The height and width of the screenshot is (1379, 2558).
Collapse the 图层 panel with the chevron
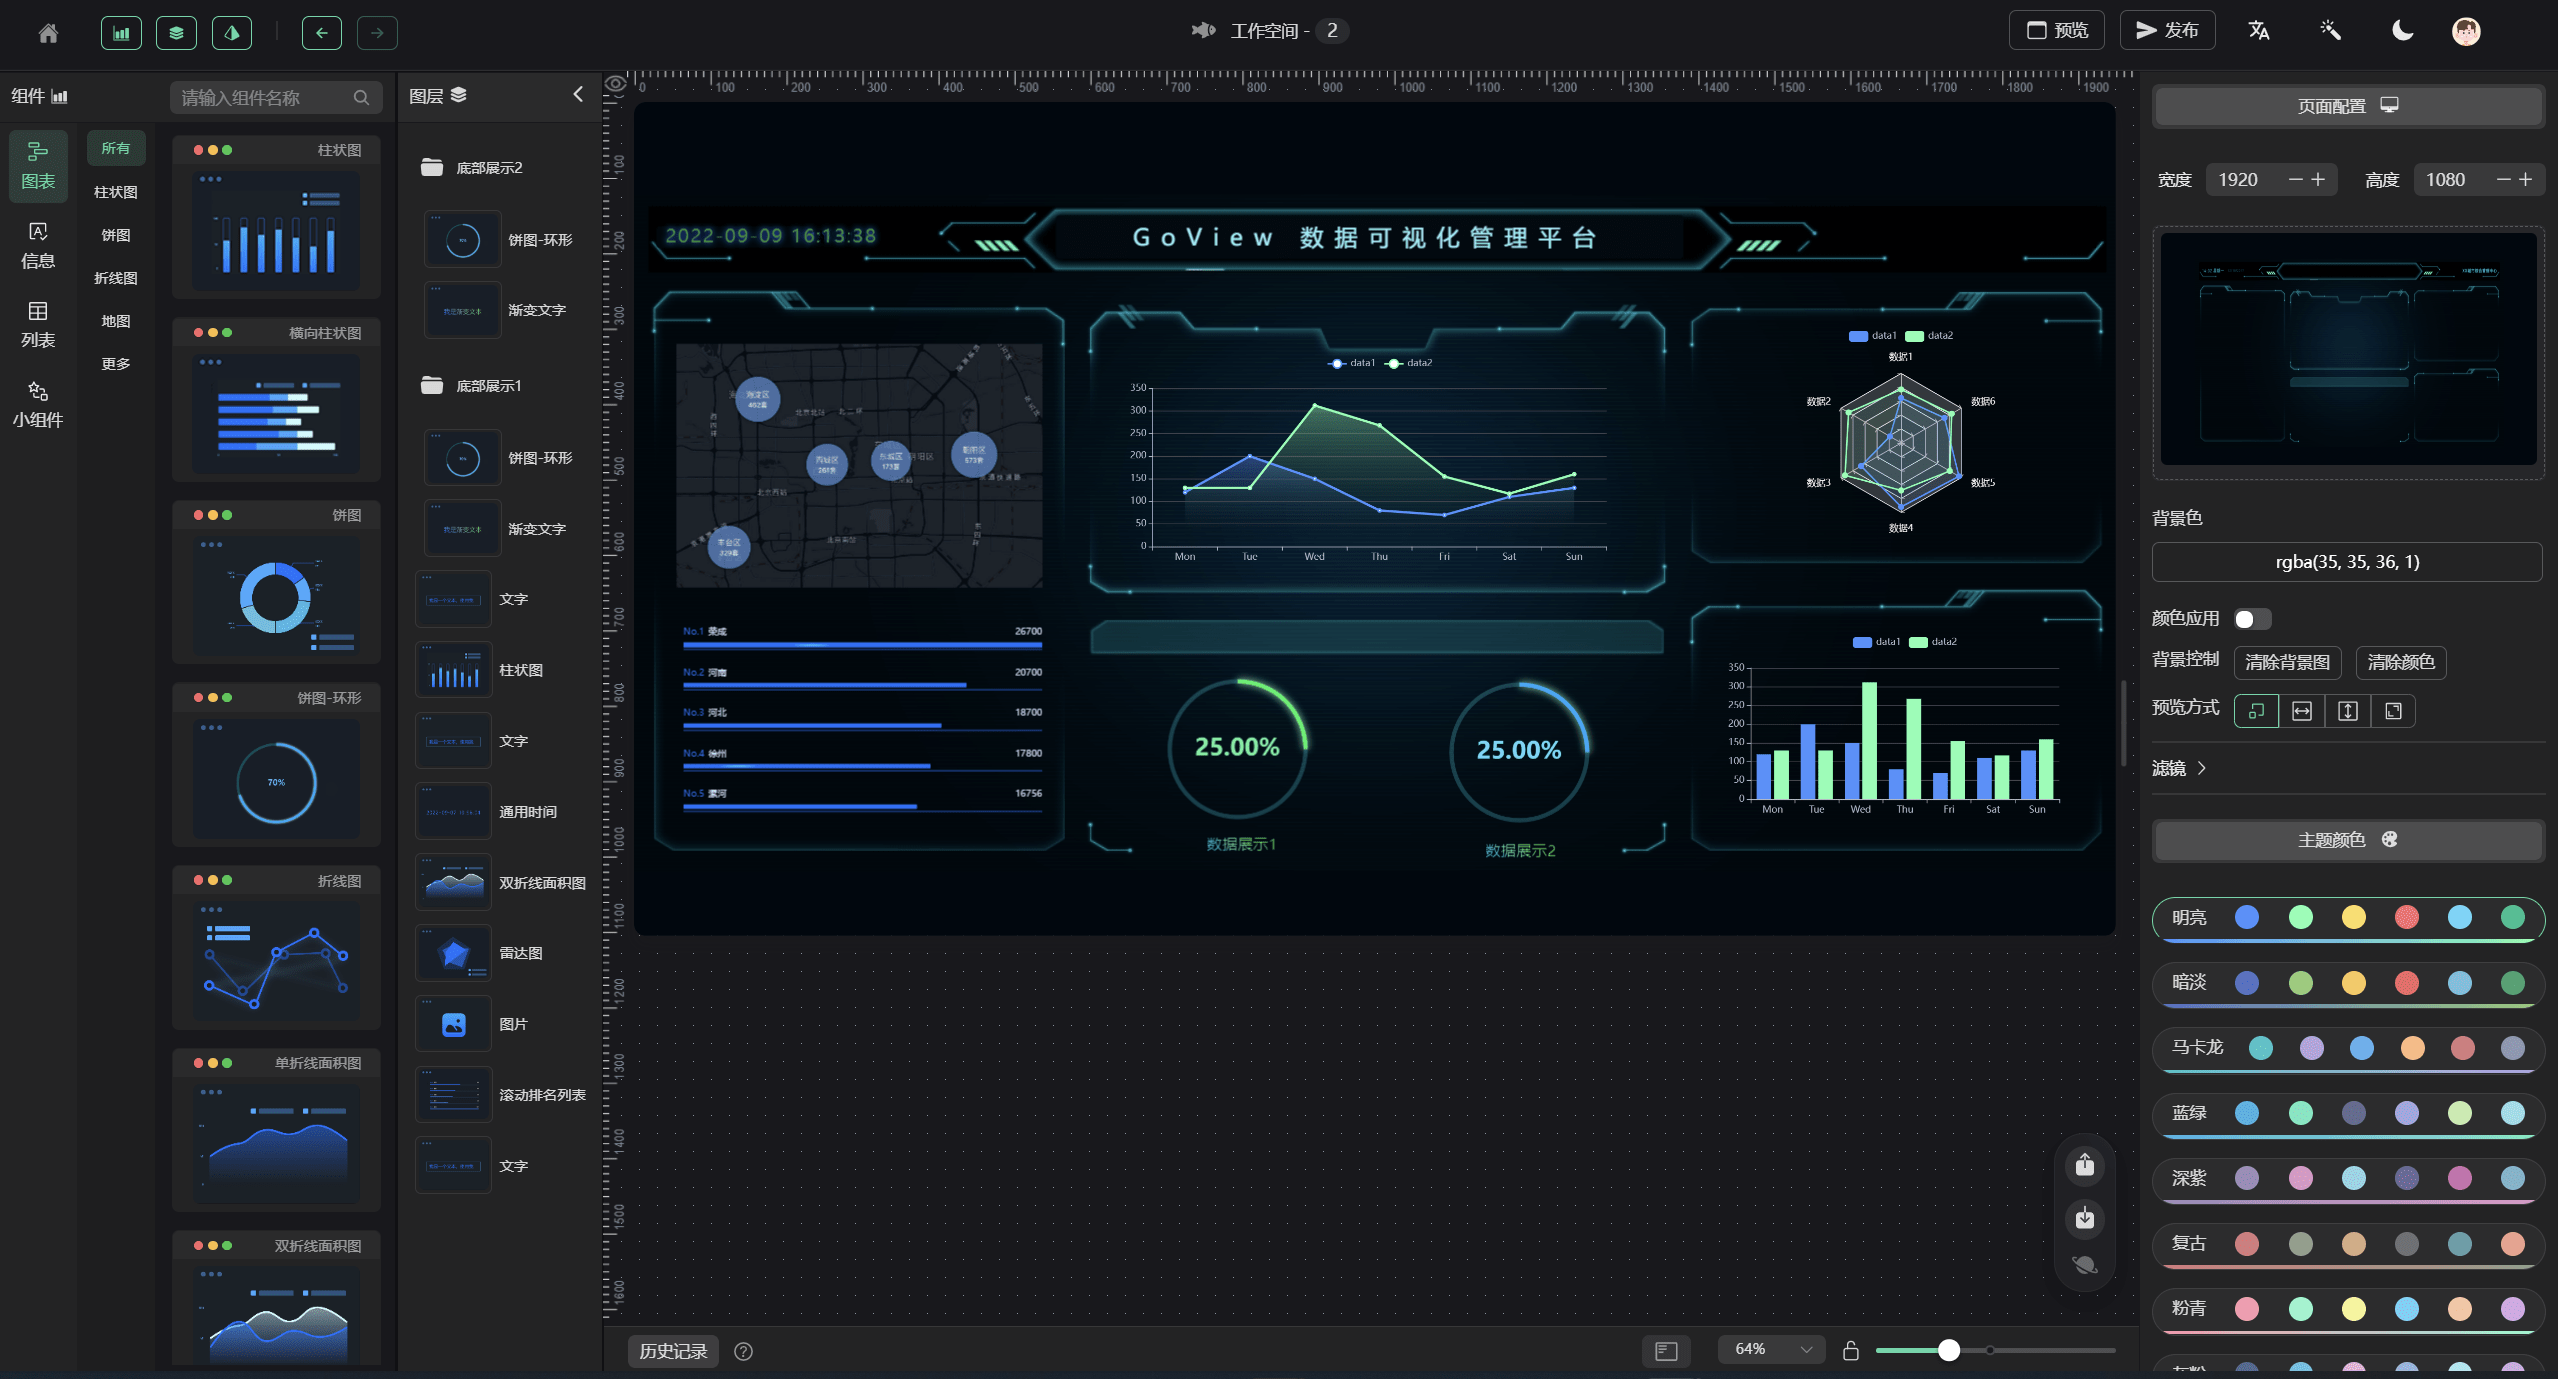578,95
